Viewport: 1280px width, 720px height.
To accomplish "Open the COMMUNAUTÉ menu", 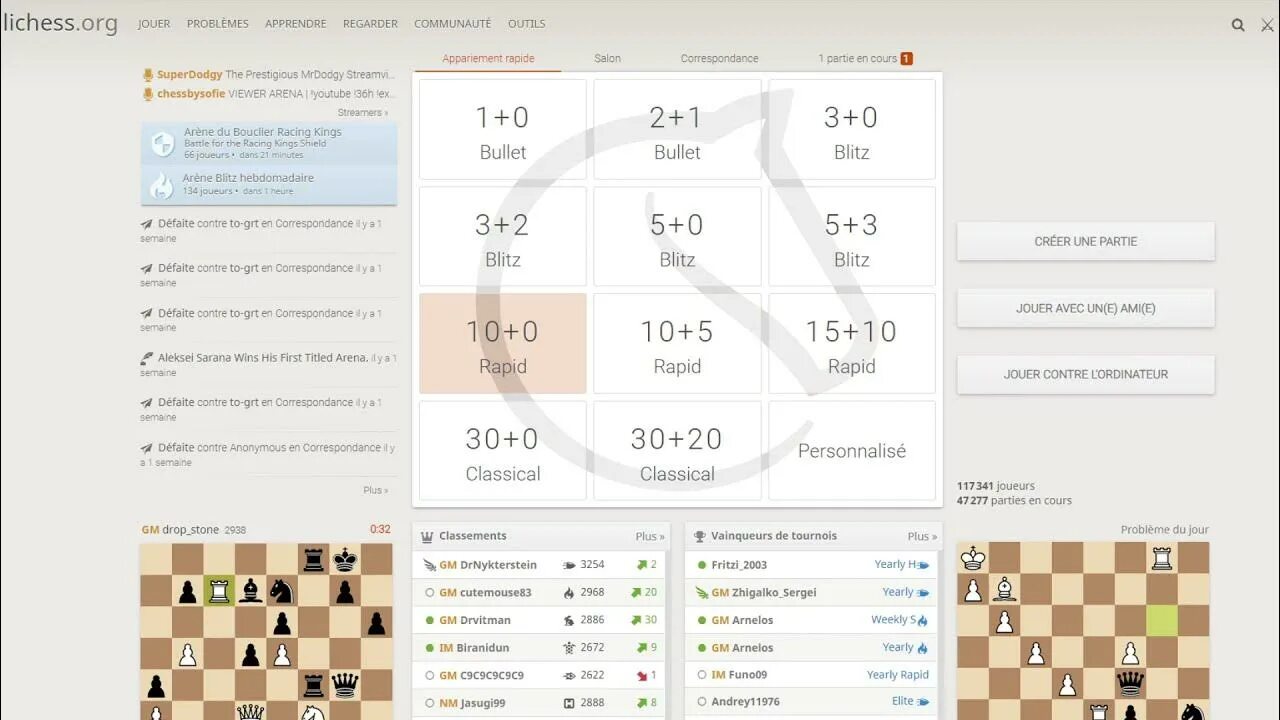I will click(x=453, y=24).
